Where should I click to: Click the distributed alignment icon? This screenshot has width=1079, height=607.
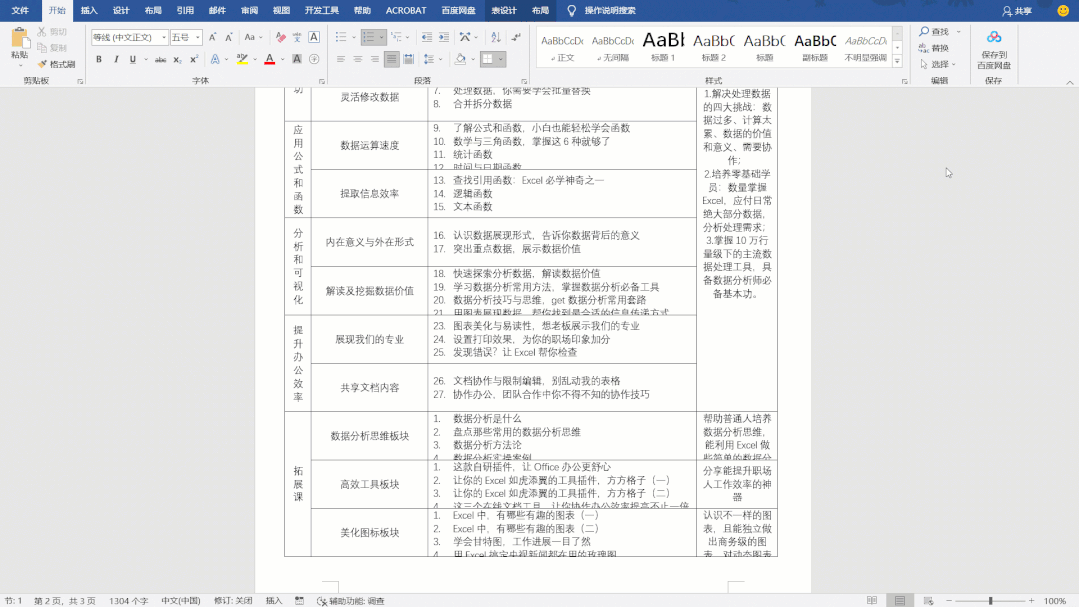pyautogui.click(x=408, y=59)
